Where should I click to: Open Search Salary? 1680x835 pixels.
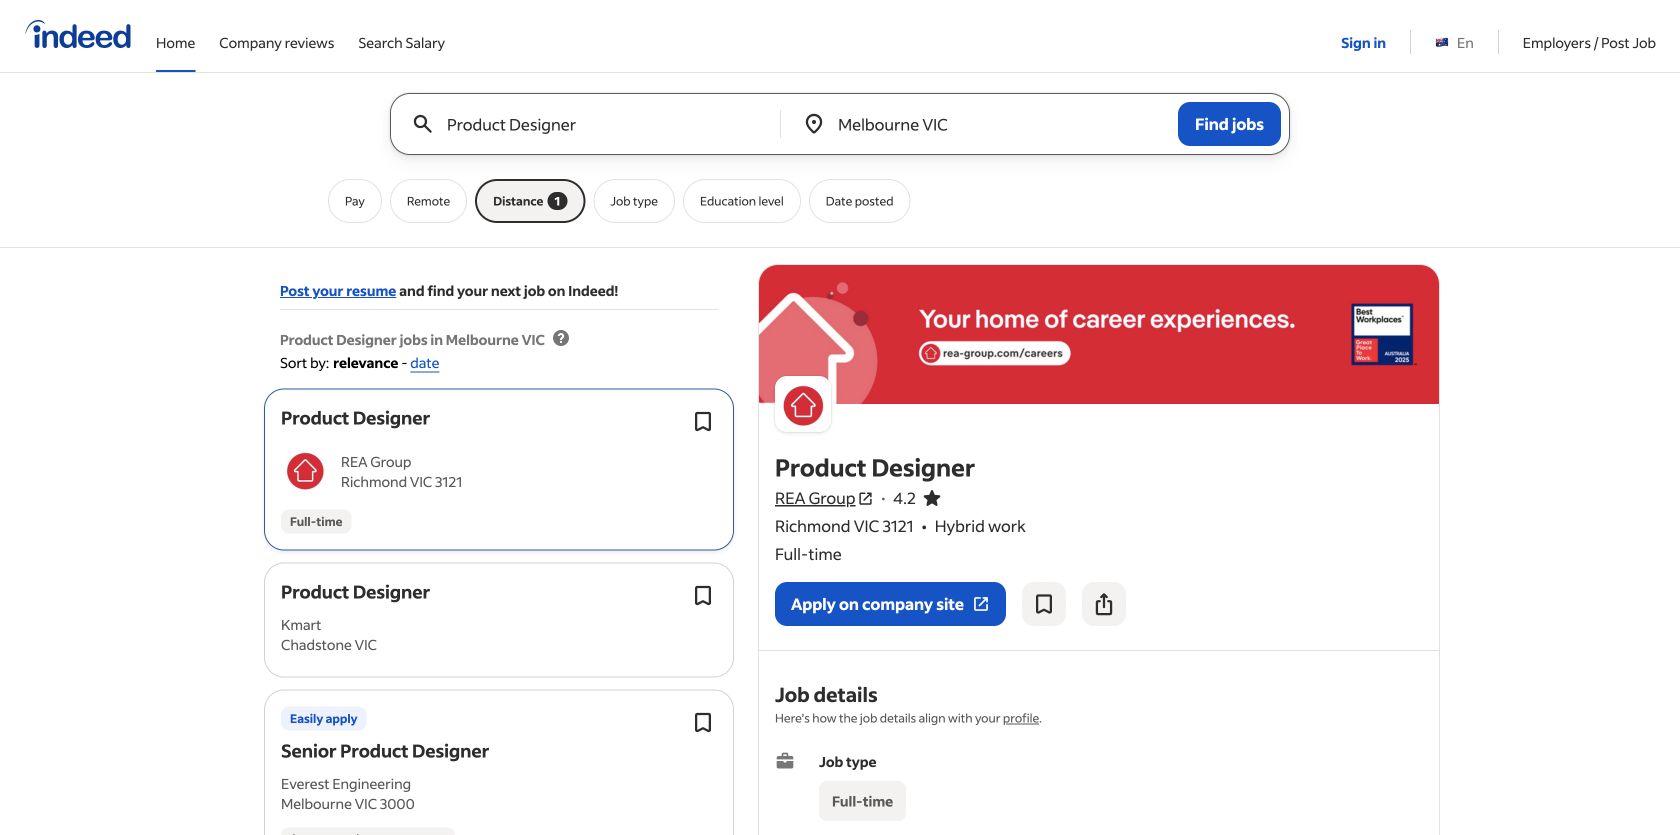pos(401,43)
